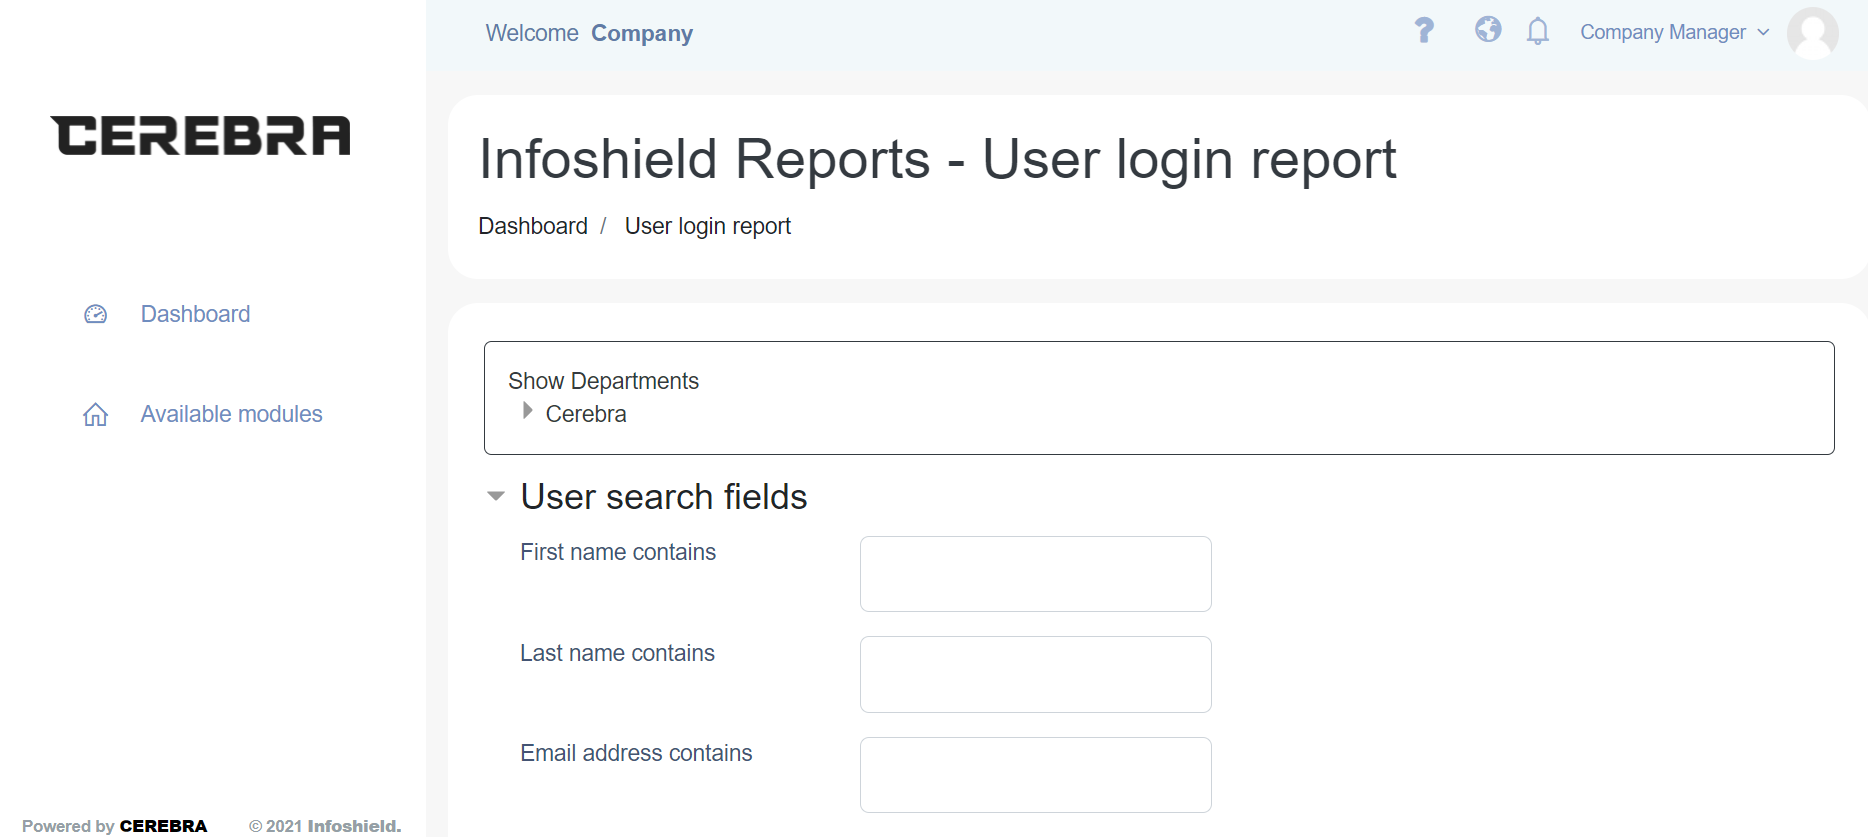Viewport: 1868px width, 837px height.
Task: Click the Email address contains label
Action: pyautogui.click(x=636, y=753)
